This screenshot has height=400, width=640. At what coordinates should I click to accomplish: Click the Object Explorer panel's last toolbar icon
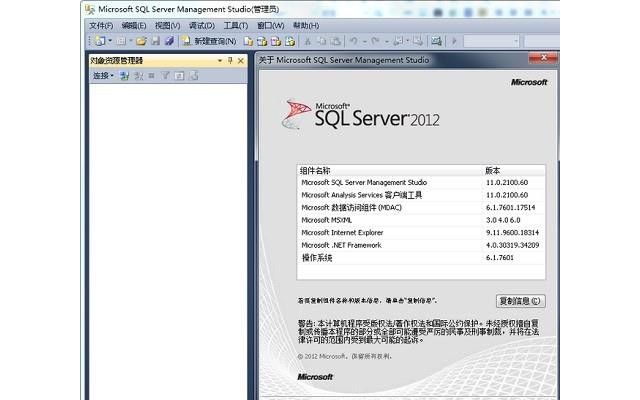coord(194,76)
